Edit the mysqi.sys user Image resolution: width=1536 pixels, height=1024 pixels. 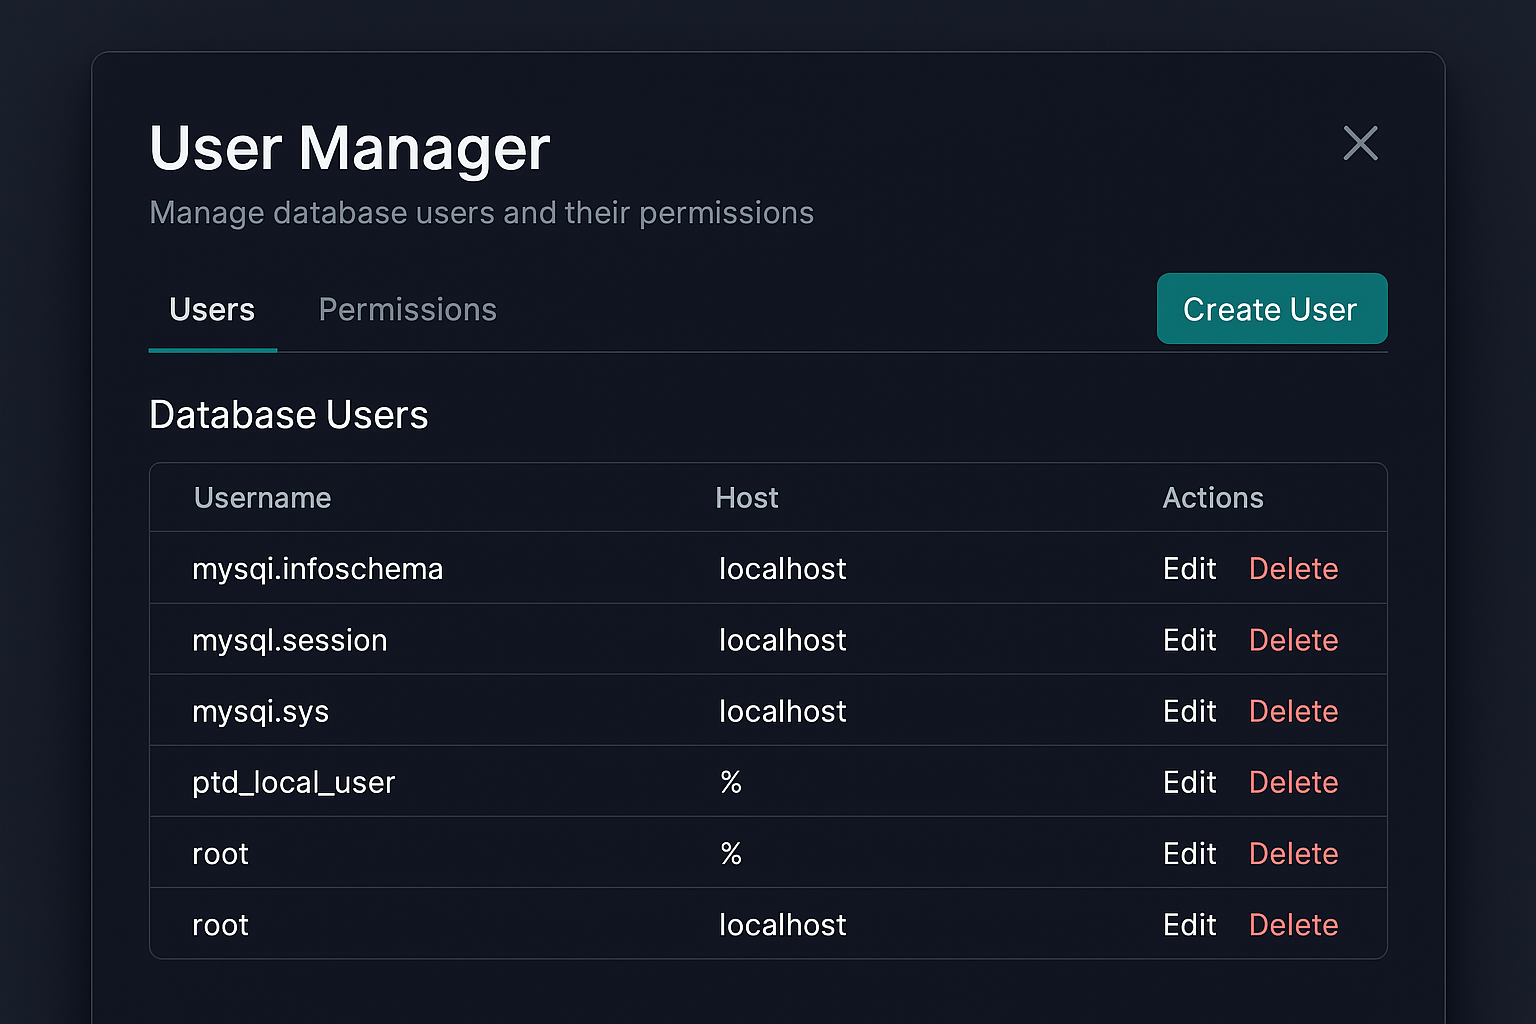(x=1189, y=711)
